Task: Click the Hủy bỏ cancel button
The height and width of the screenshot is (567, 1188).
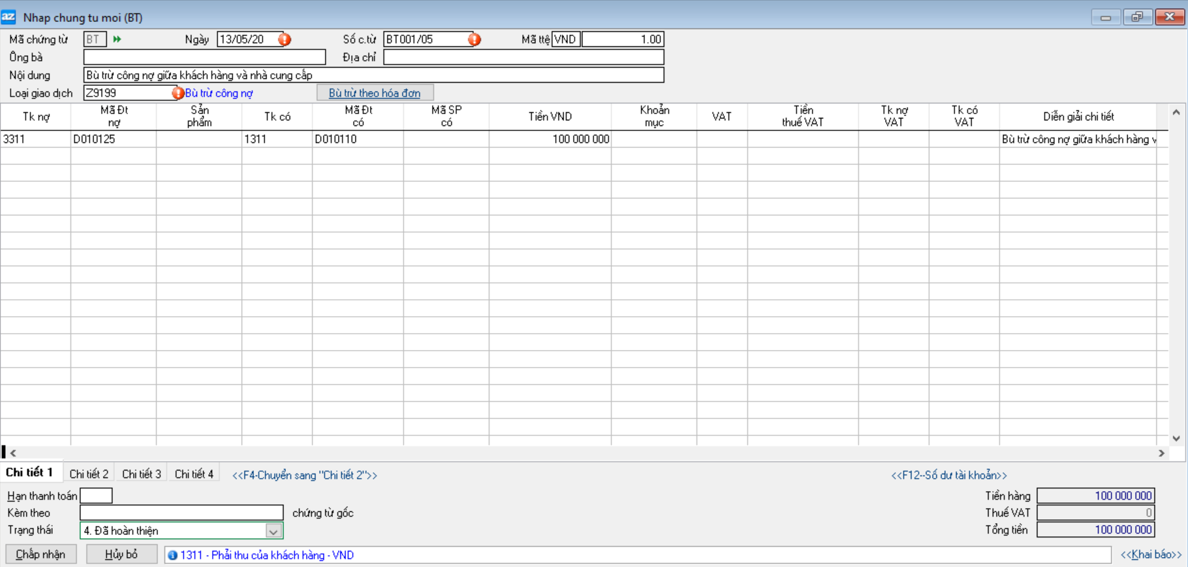Action: (121, 555)
